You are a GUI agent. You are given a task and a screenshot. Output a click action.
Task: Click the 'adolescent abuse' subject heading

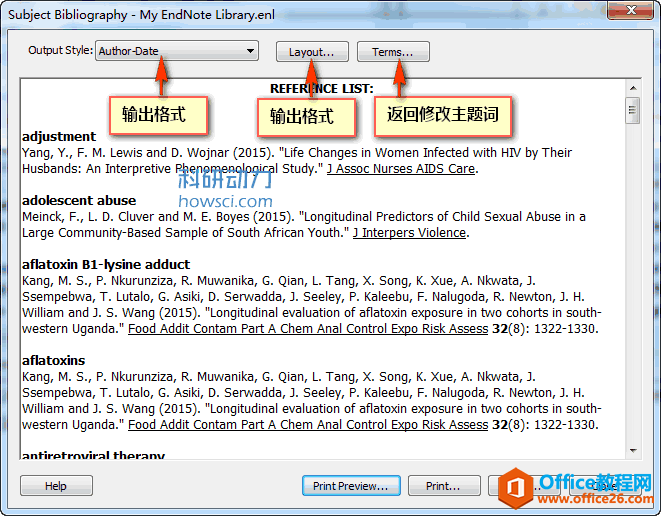79,200
